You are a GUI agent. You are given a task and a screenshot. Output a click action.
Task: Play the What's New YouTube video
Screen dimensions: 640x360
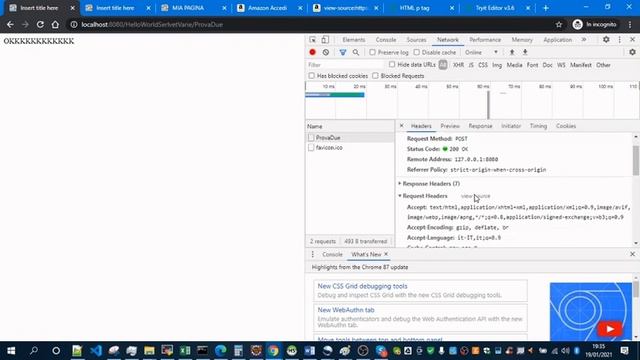click(x=610, y=329)
